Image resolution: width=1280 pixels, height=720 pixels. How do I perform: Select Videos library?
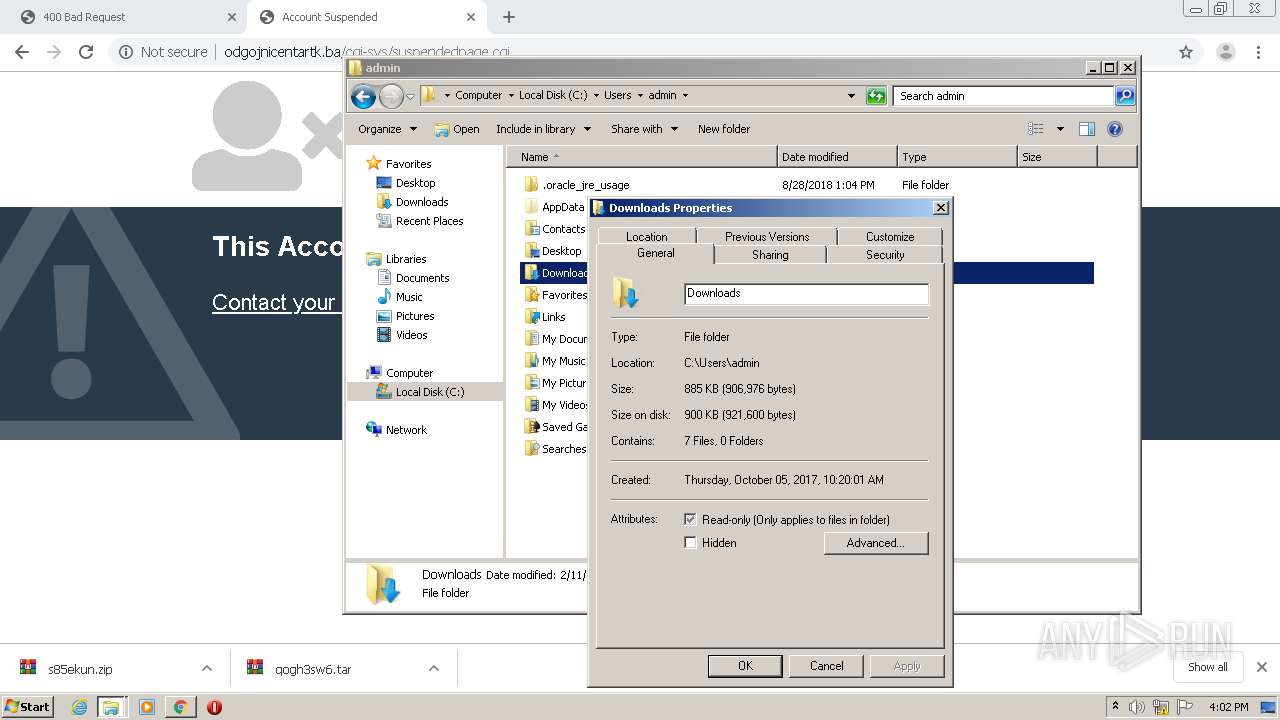(x=411, y=335)
